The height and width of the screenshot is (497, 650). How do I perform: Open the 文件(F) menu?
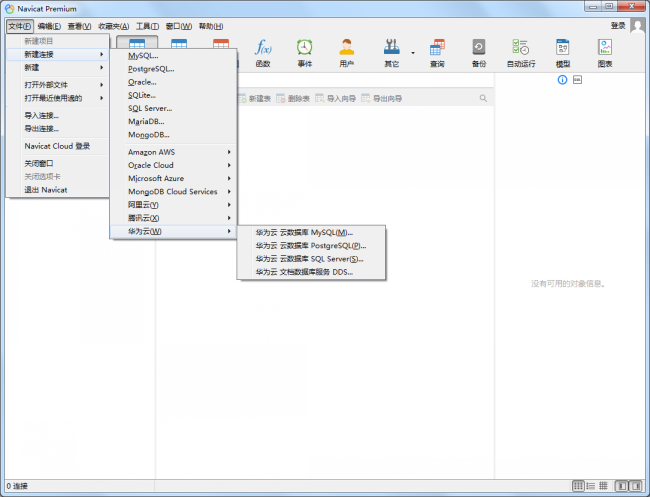pos(19,26)
